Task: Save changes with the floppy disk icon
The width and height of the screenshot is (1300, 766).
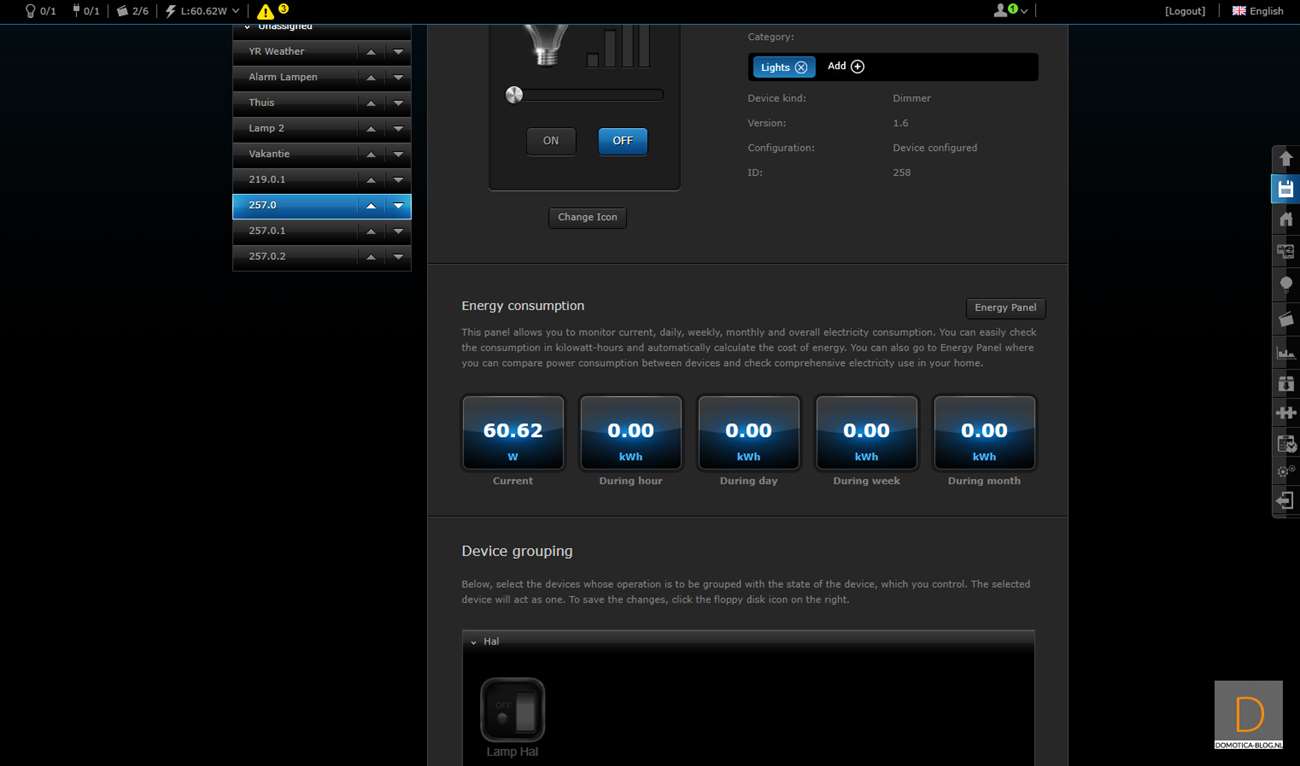Action: tap(1286, 189)
